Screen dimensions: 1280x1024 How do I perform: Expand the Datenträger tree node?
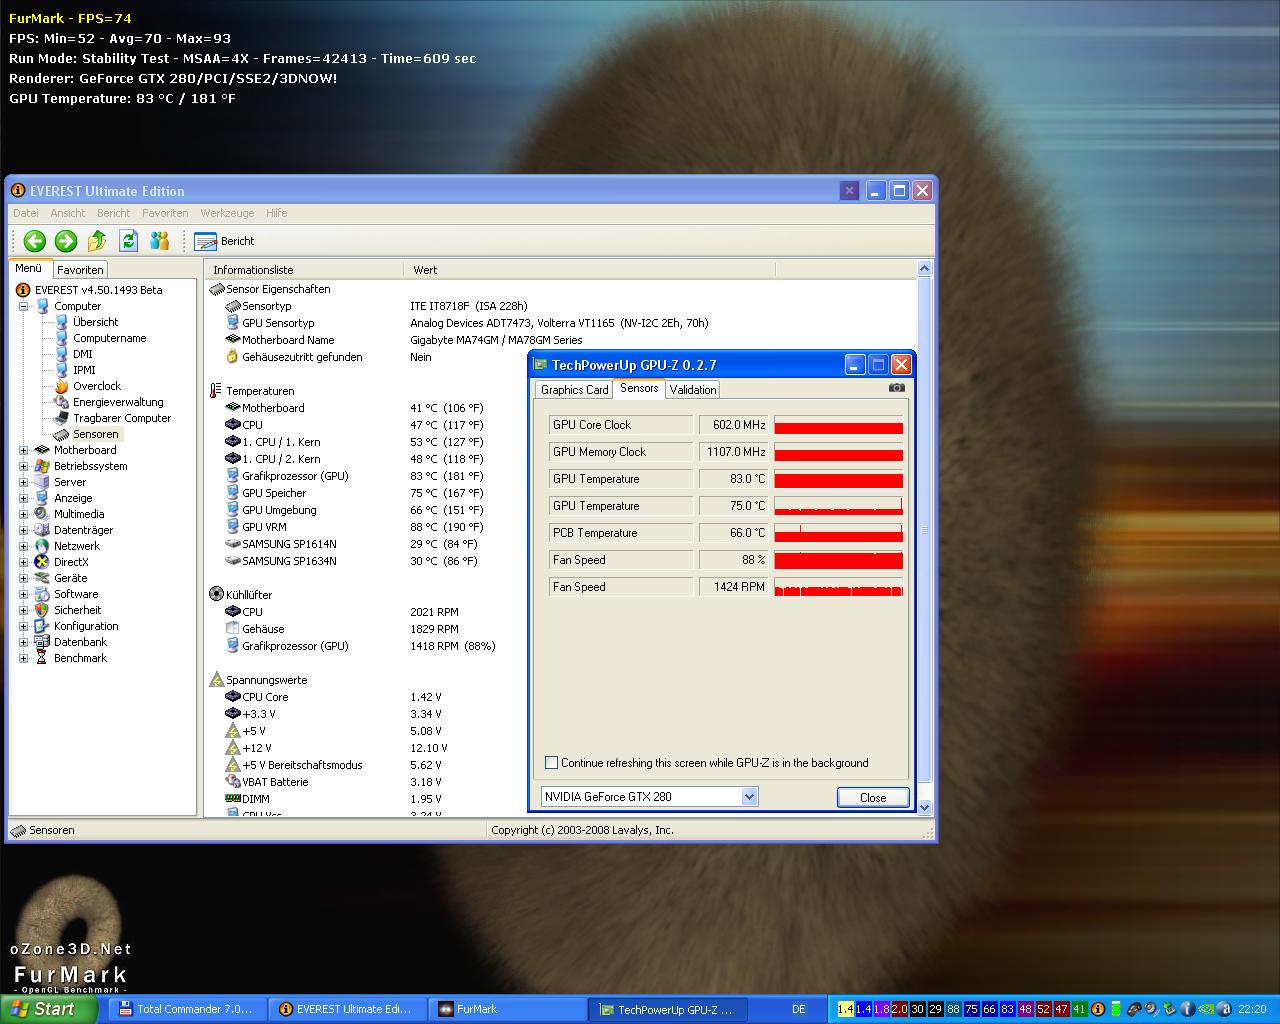coord(23,530)
